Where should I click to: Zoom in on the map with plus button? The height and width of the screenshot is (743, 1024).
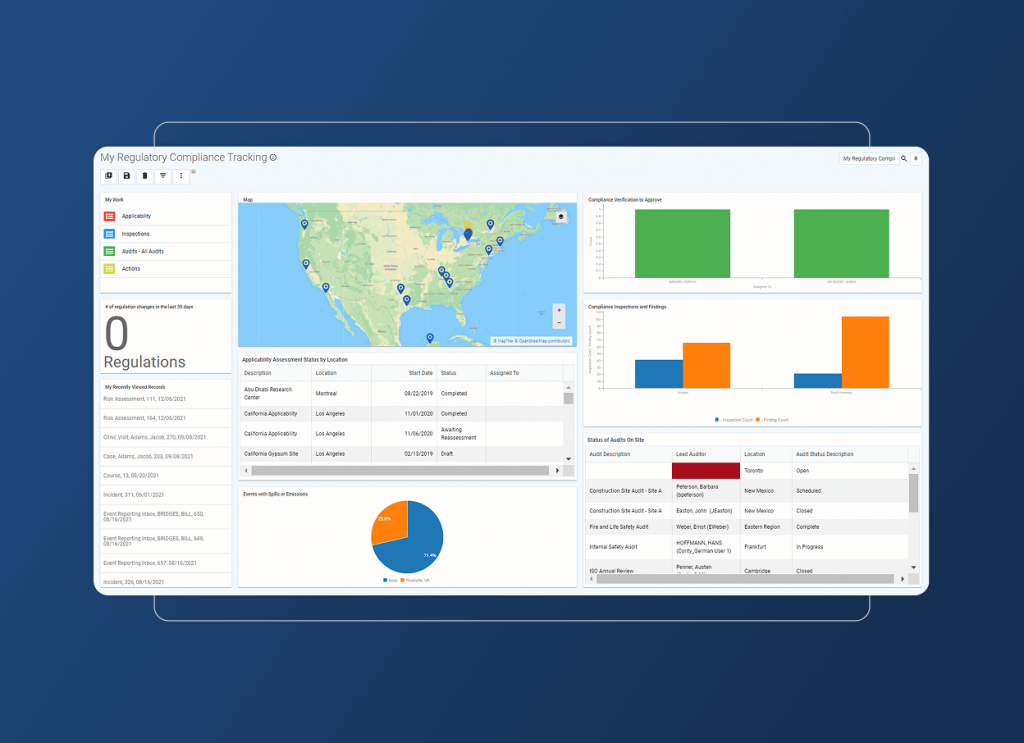(558, 309)
